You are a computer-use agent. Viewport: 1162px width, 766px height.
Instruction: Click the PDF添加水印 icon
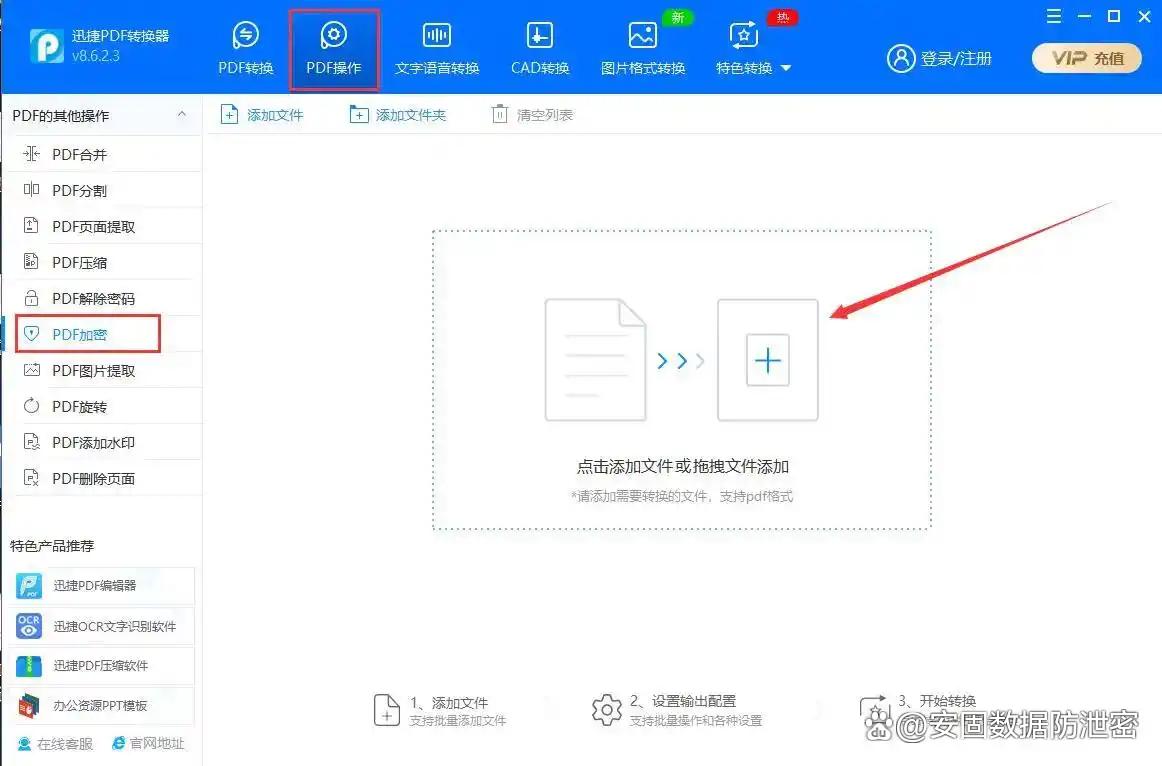(31, 442)
